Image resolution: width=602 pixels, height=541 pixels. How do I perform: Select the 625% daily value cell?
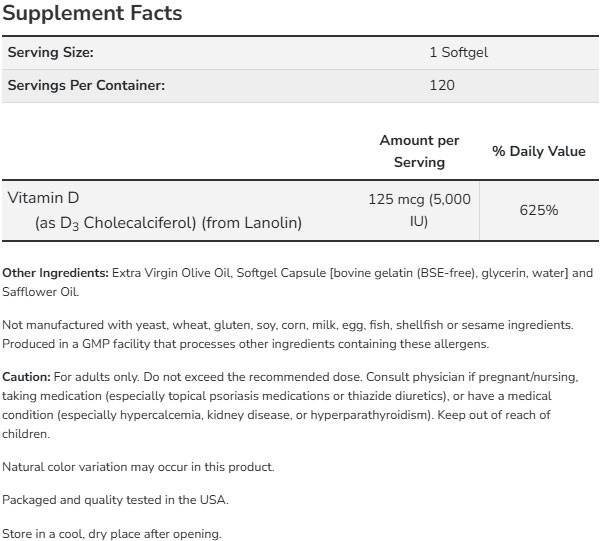pyautogui.click(x=539, y=210)
